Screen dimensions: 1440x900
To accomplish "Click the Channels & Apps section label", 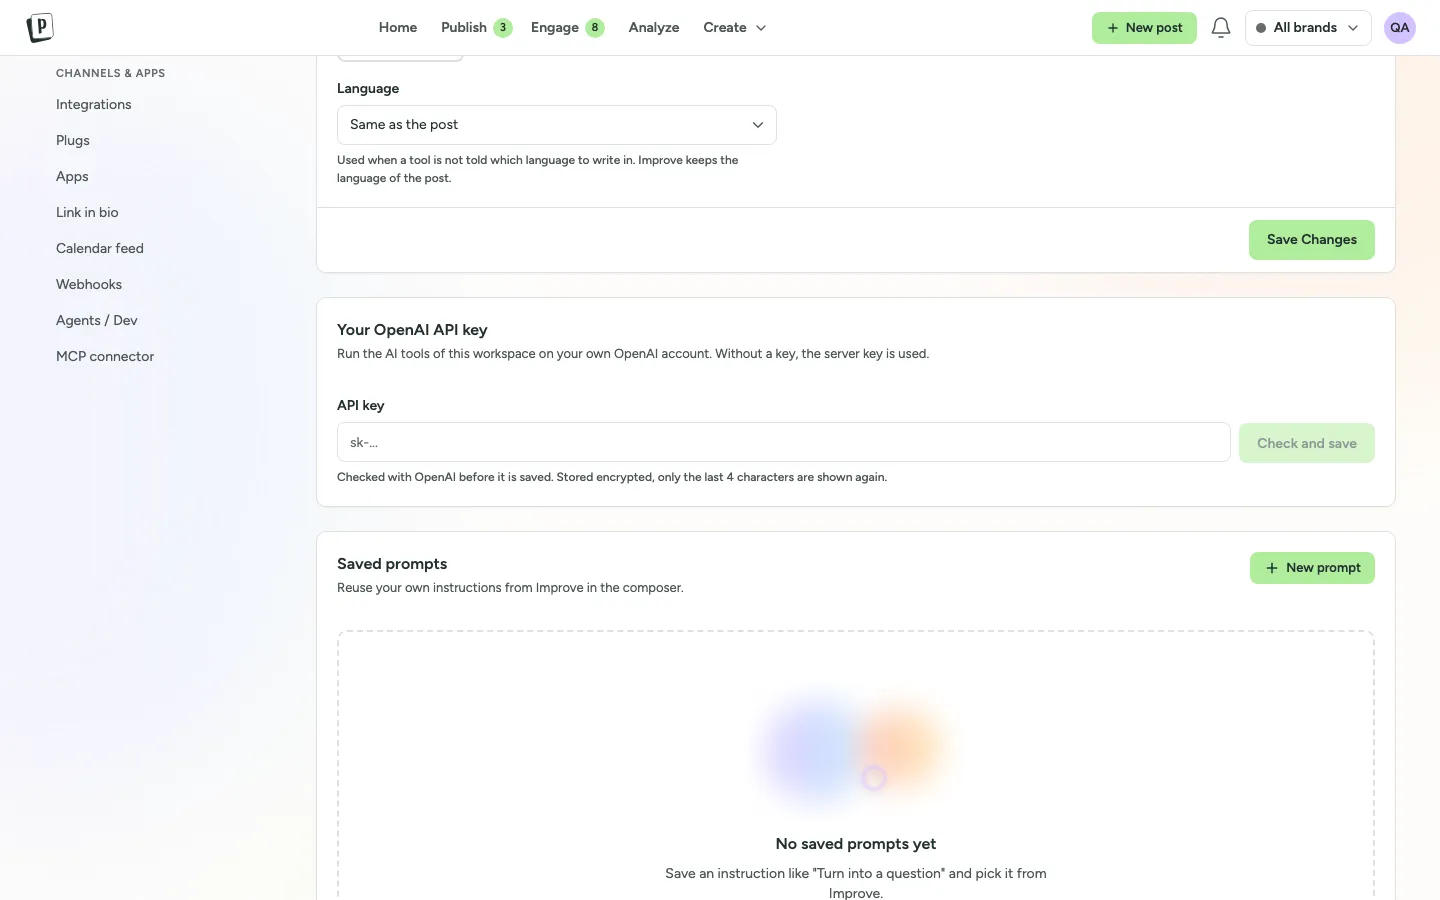I will pyautogui.click(x=111, y=73).
